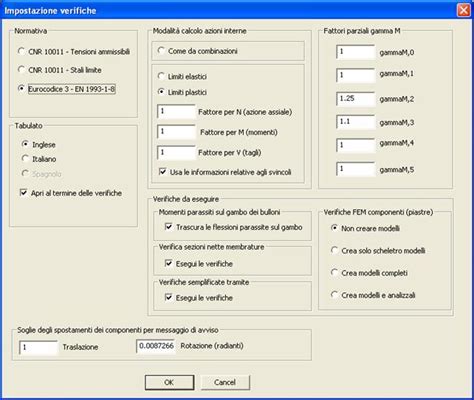Close the Impostazione verifiche dialog
The width and height of the screenshot is (474, 400).
(x=464, y=10)
